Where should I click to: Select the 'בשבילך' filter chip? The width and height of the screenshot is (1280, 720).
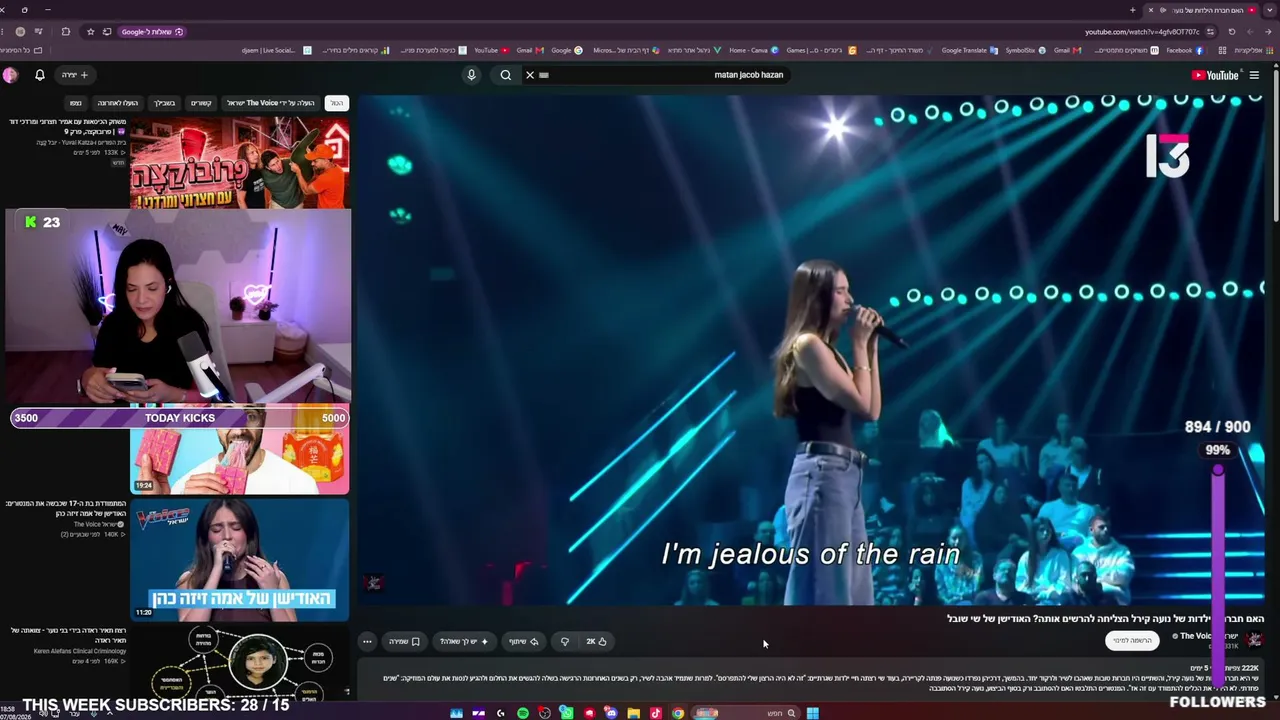(164, 103)
